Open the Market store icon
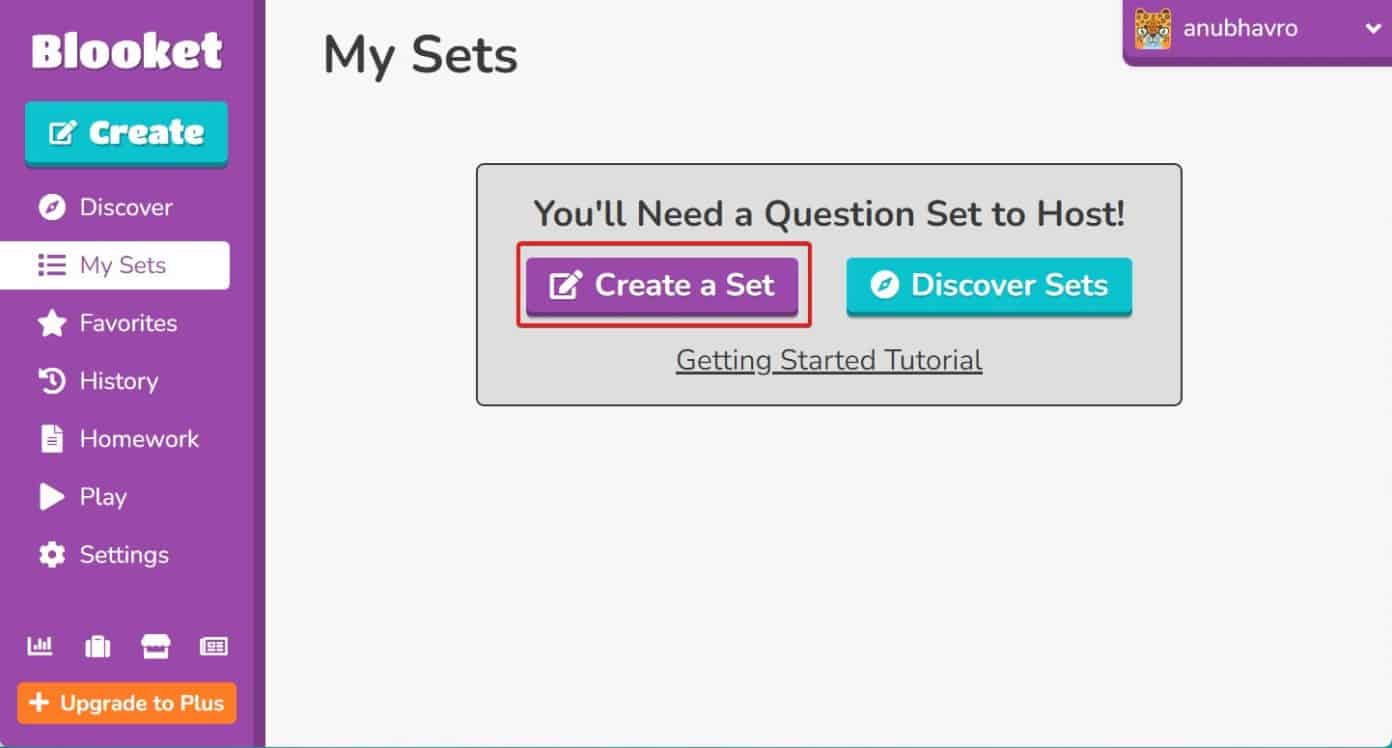 155,647
